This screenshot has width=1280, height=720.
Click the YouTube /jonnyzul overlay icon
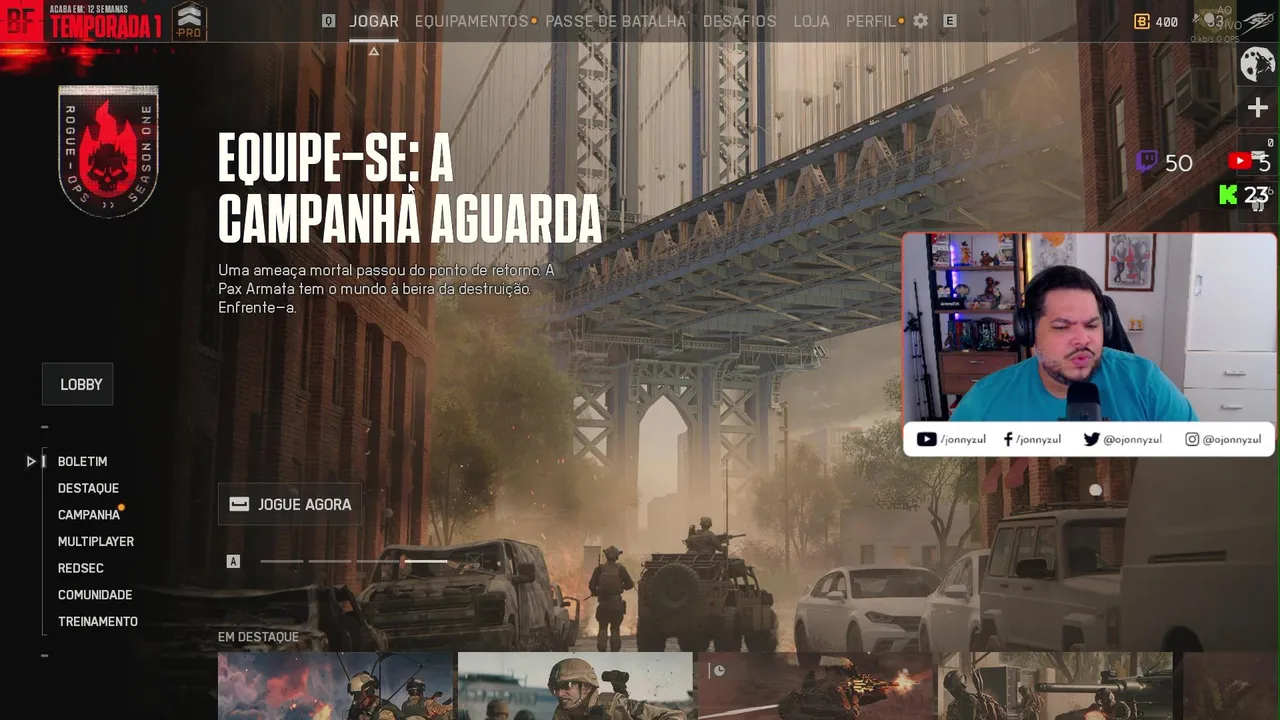pyautogui.click(x=927, y=439)
